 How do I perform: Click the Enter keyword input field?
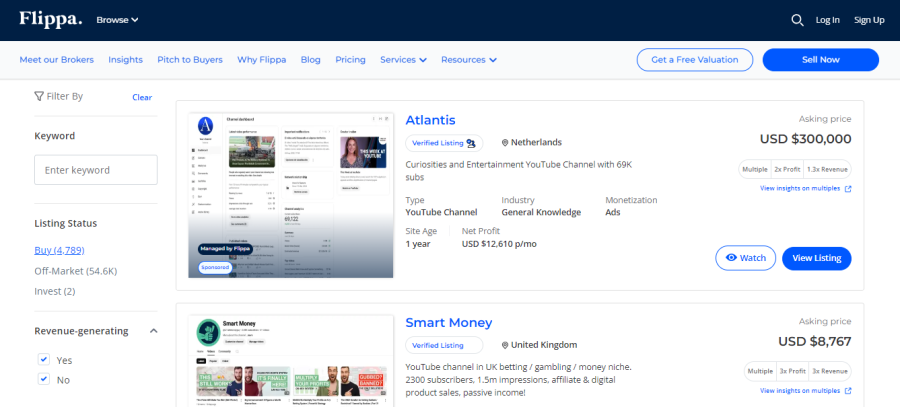pos(96,170)
